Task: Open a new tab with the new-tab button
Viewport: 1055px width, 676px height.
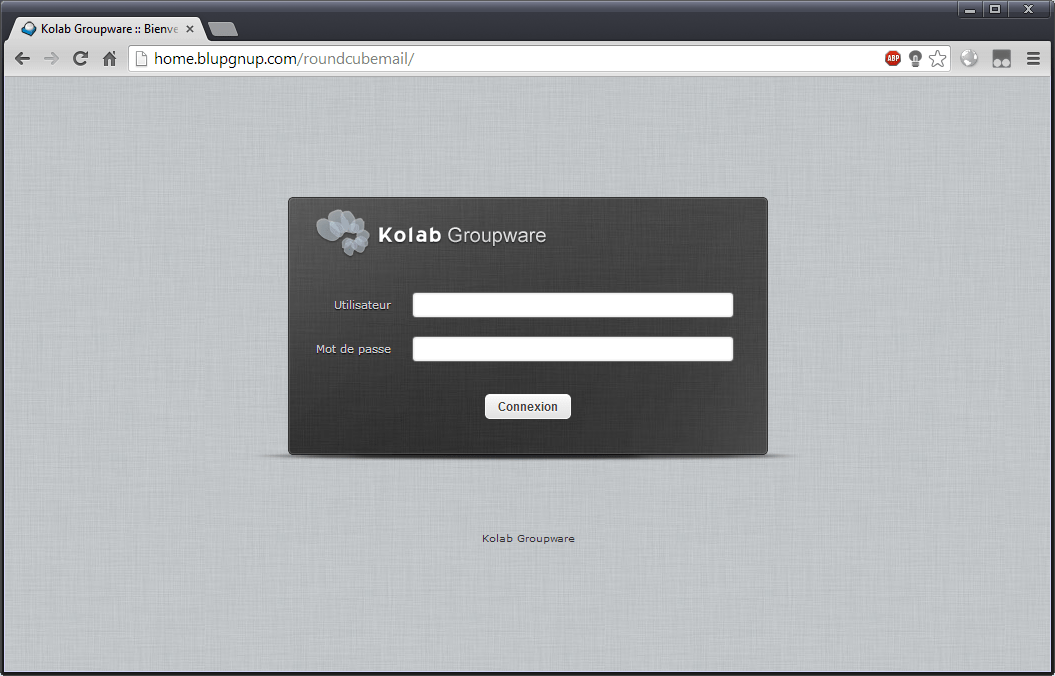Action: pyautogui.click(x=223, y=29)
